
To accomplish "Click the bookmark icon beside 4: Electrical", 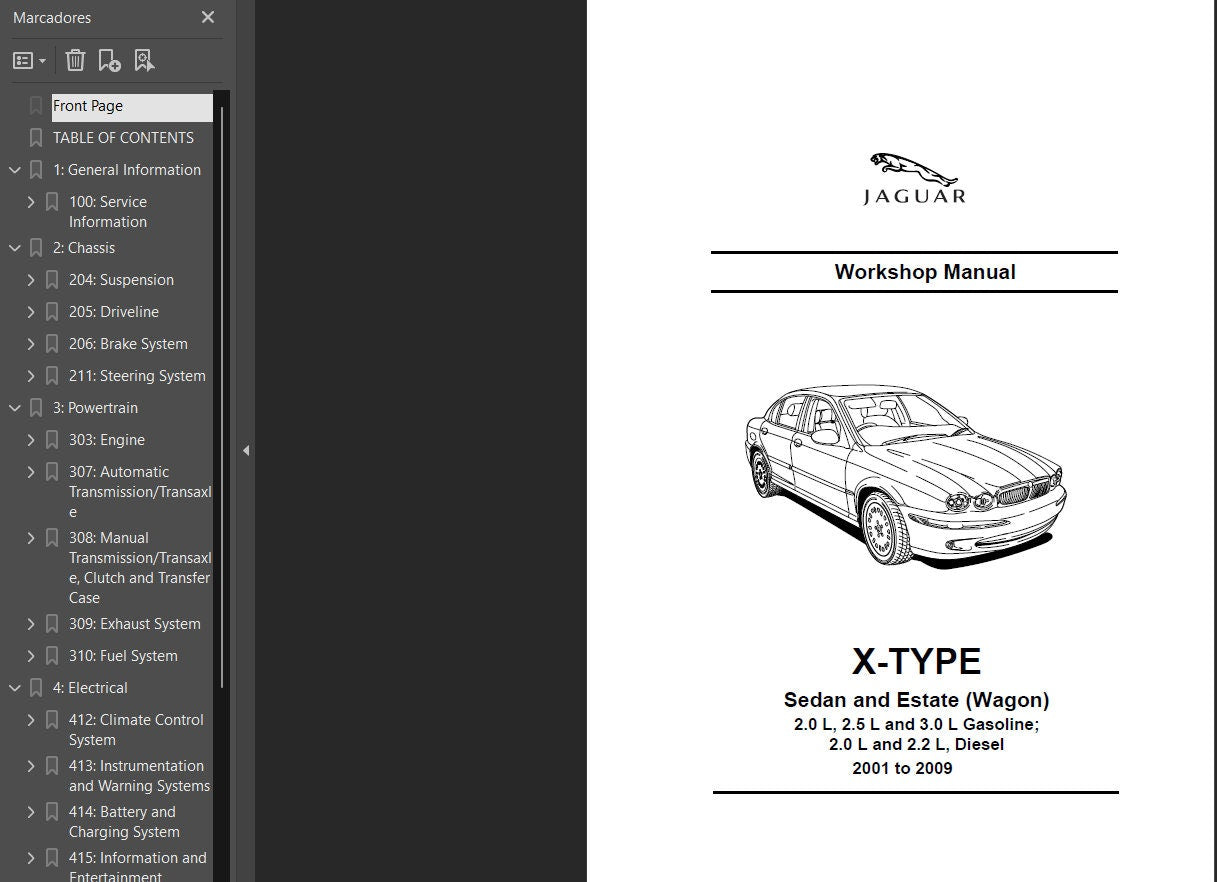I will click(36, 688).
